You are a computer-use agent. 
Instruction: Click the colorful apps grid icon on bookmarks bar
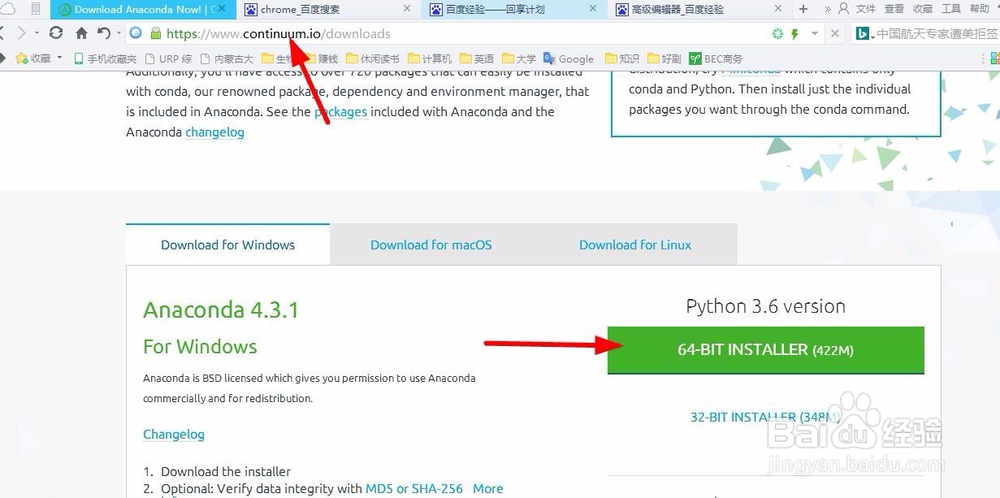pyautogui.click(x=995, y=59)
